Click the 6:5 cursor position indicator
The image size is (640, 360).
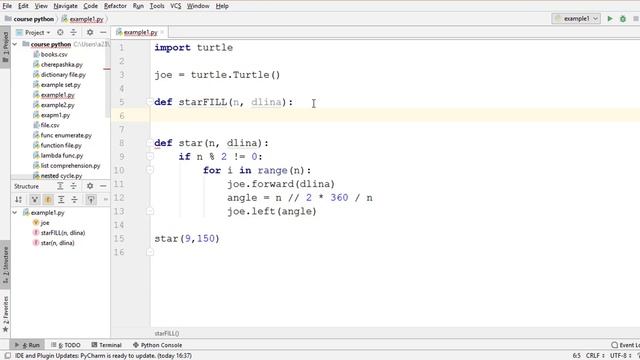coord(576,356)
